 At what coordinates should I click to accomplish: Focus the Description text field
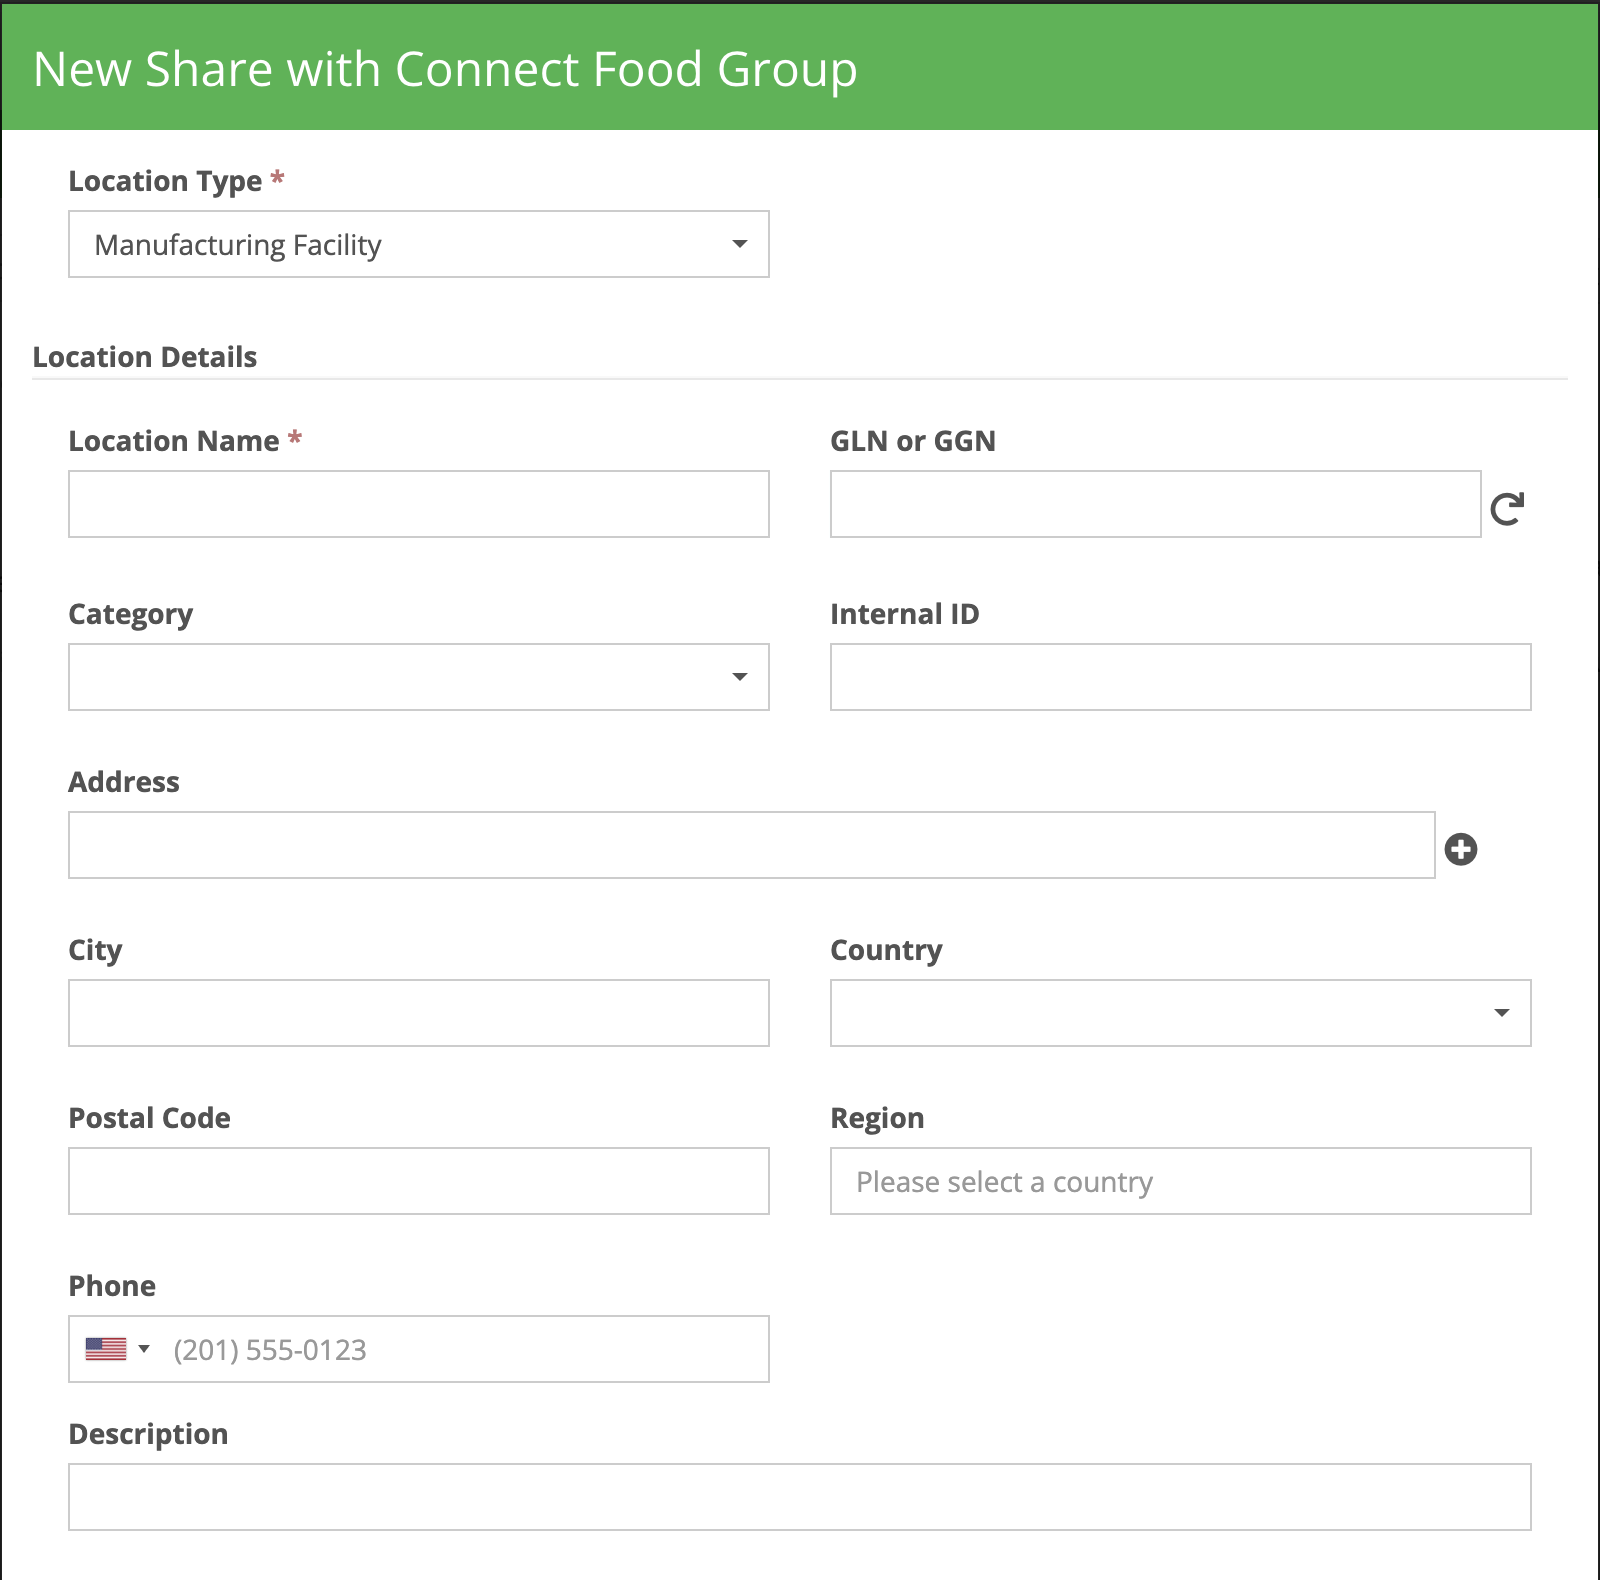coord(799,1497)
